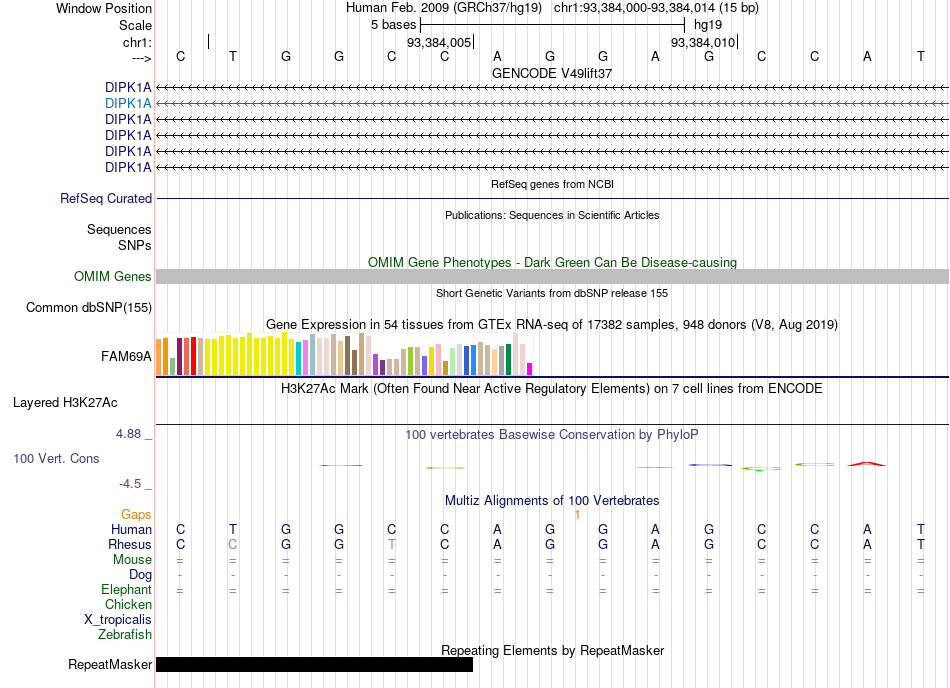Open the GENCODE V49lift37 track title
Screen dimensions: 950x688
552,73
